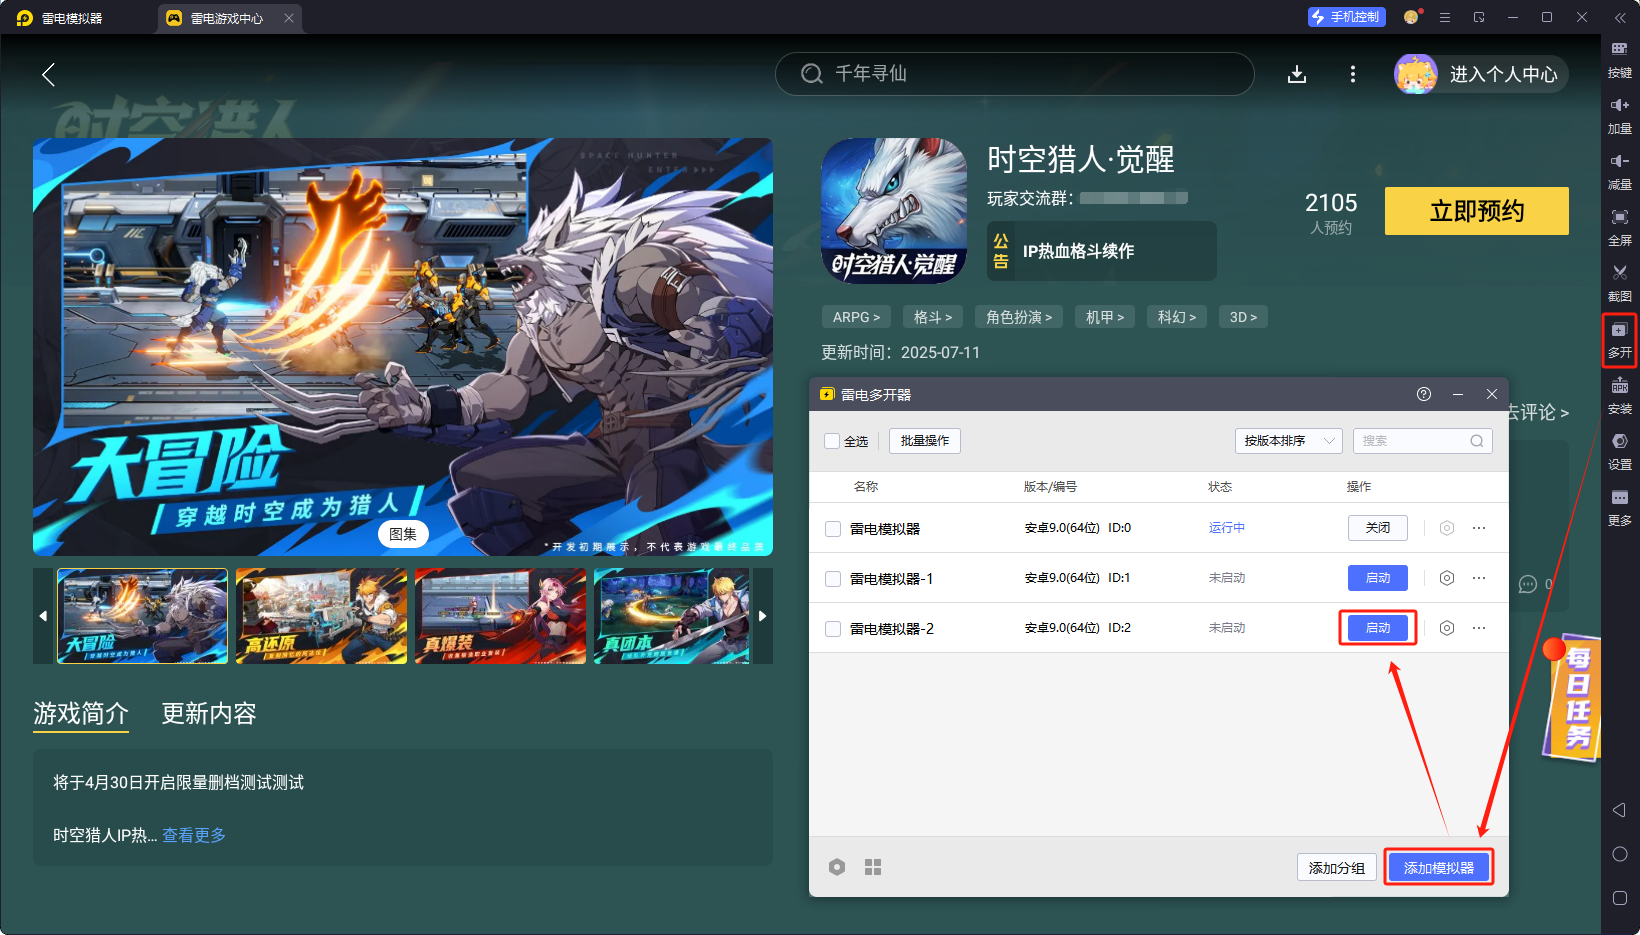Click the 千年寻仙 search field
1640x935 pixels.
click(x=1014, y=74)
